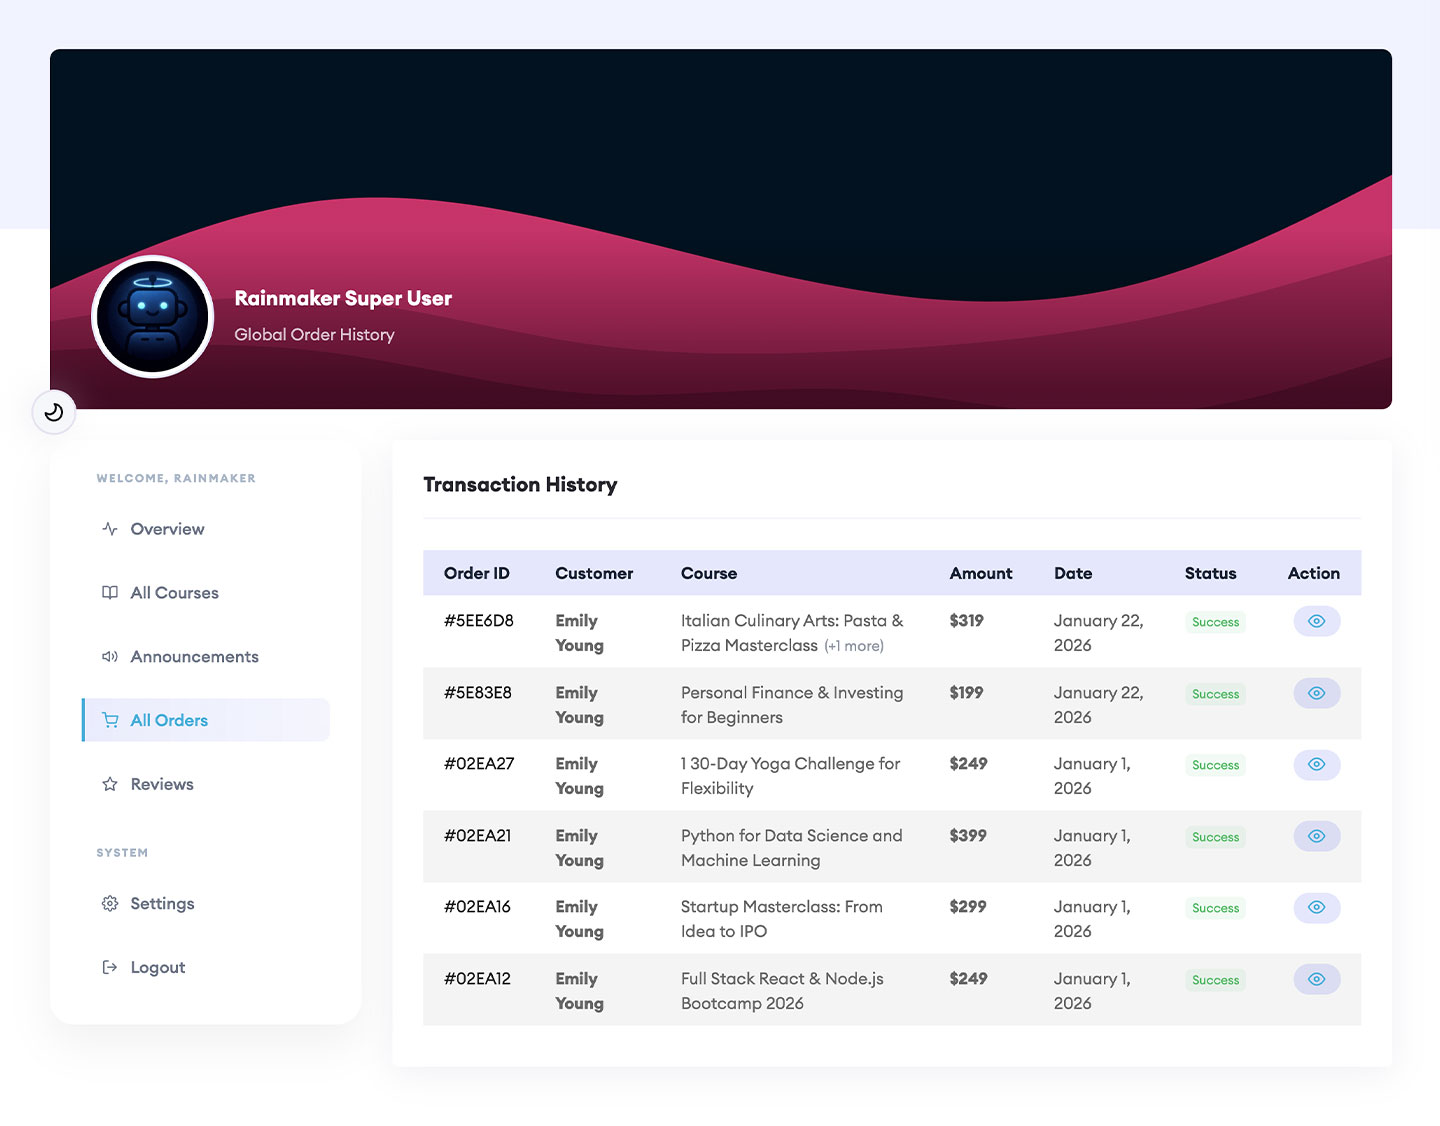Expand the "(+1 more)" courses text
The width and height of the screenshot is (1440, 1126).
[x=853, y=646]
